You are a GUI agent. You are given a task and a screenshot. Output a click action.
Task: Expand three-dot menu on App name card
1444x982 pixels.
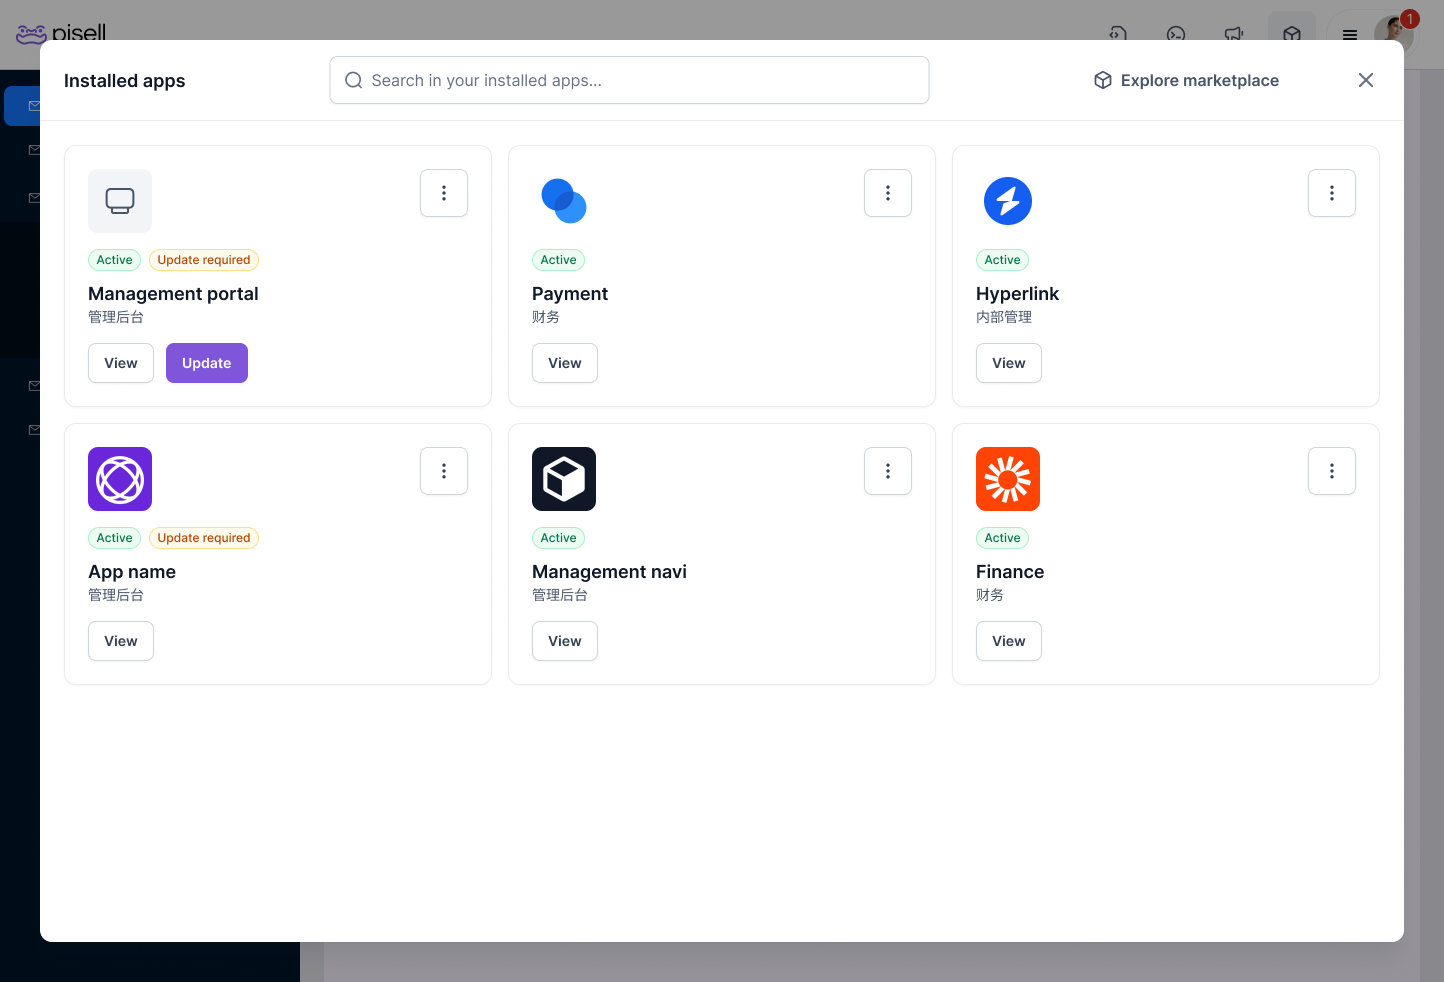click(444, 471)
